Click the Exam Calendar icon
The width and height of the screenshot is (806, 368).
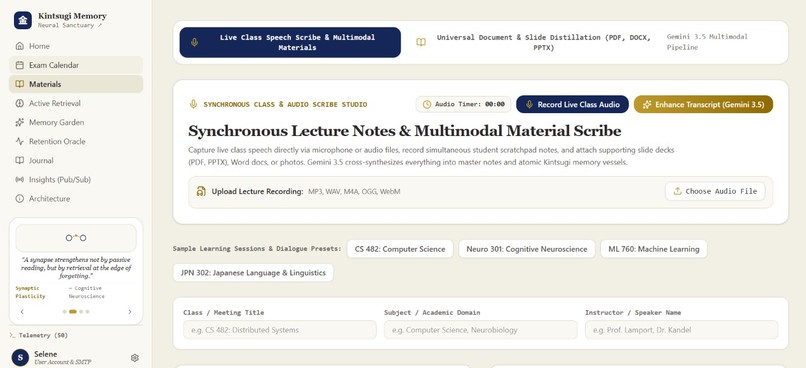pos(20,65)
